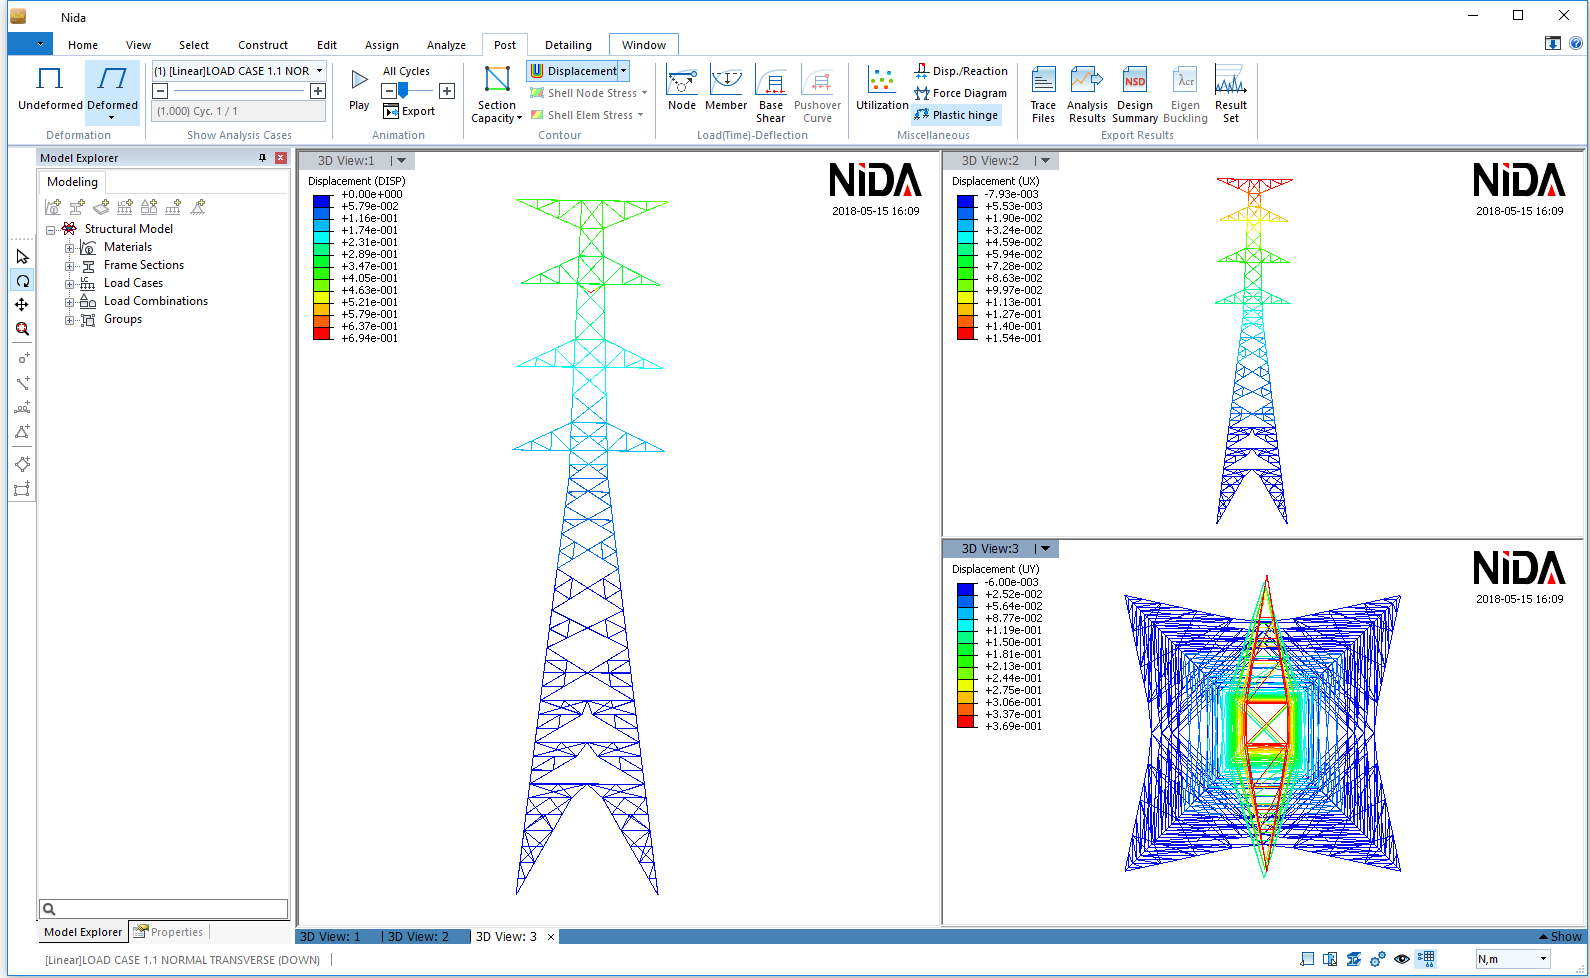The width and height of the screenshot is (1590, 978).
Task: Switch to bottom tab 3D View: 2
Action: [x=418, y=937]
